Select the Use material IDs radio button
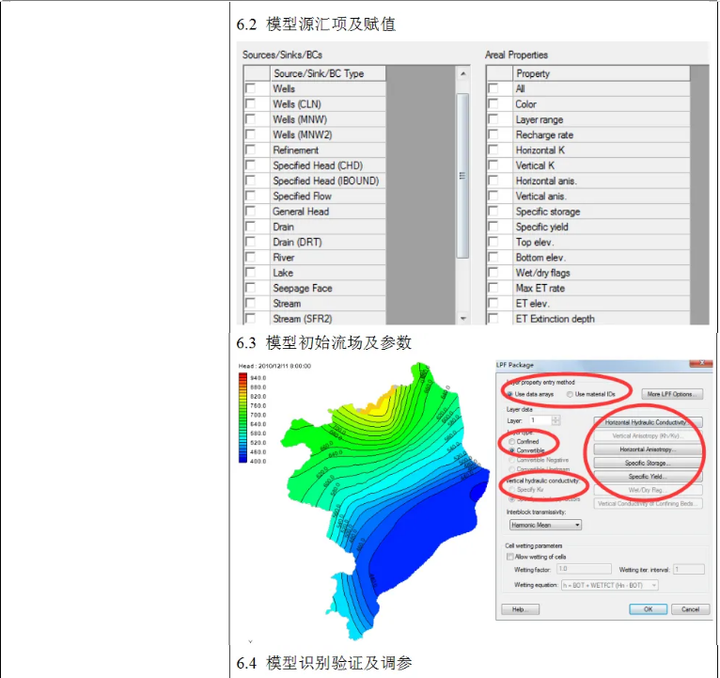Image resolution: width=720 pixels, height=678 pixels. click(x=570, y=394)
